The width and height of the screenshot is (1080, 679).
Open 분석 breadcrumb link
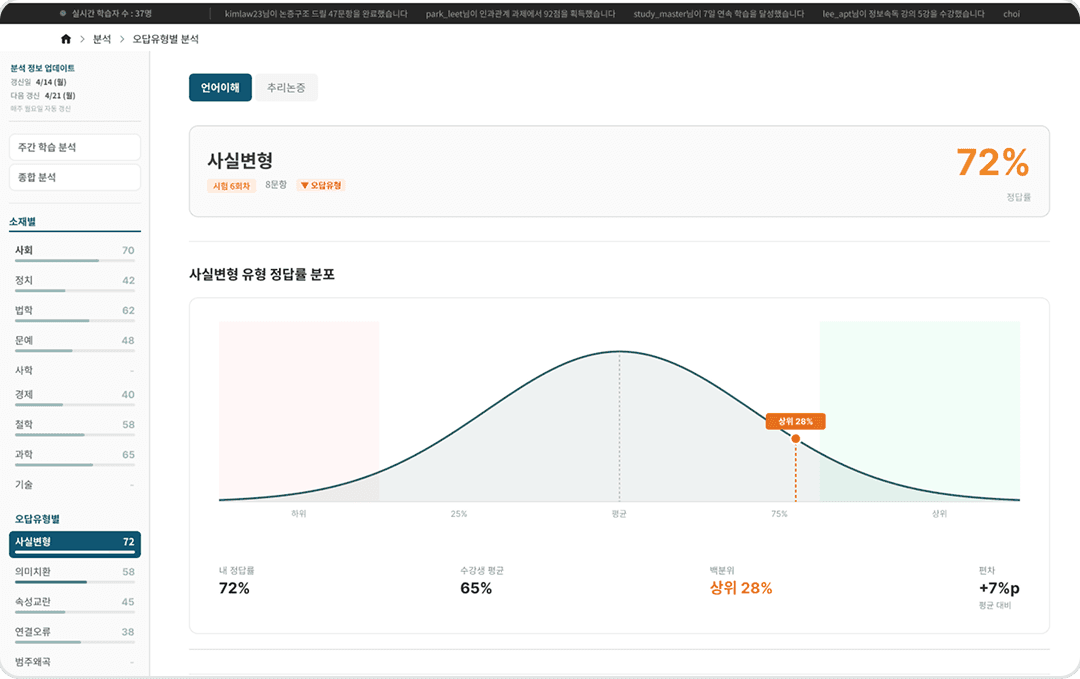102,39
